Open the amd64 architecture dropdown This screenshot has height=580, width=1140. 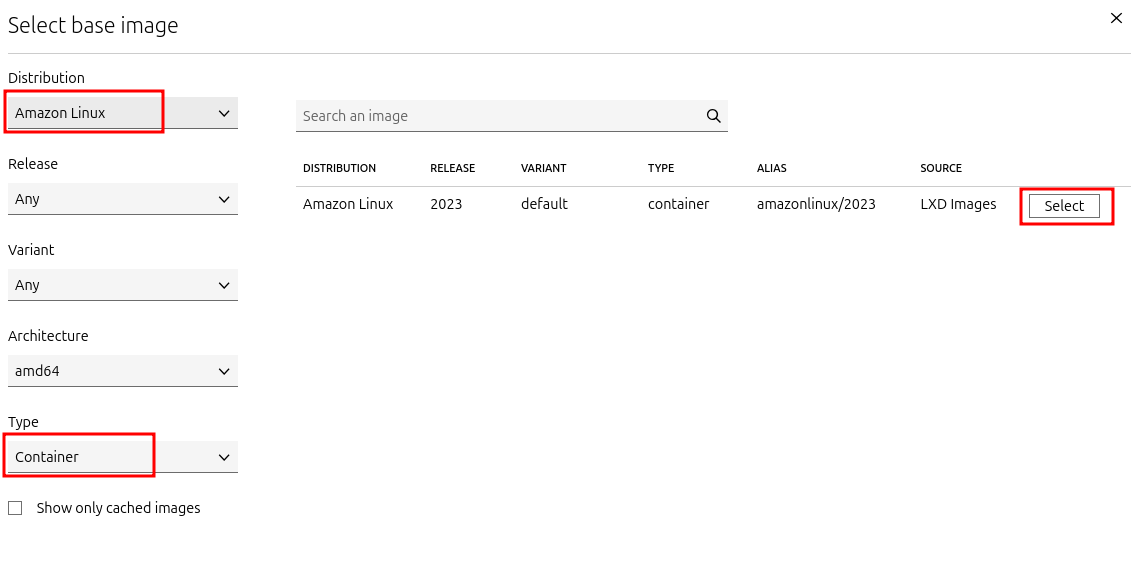(123, 371)
